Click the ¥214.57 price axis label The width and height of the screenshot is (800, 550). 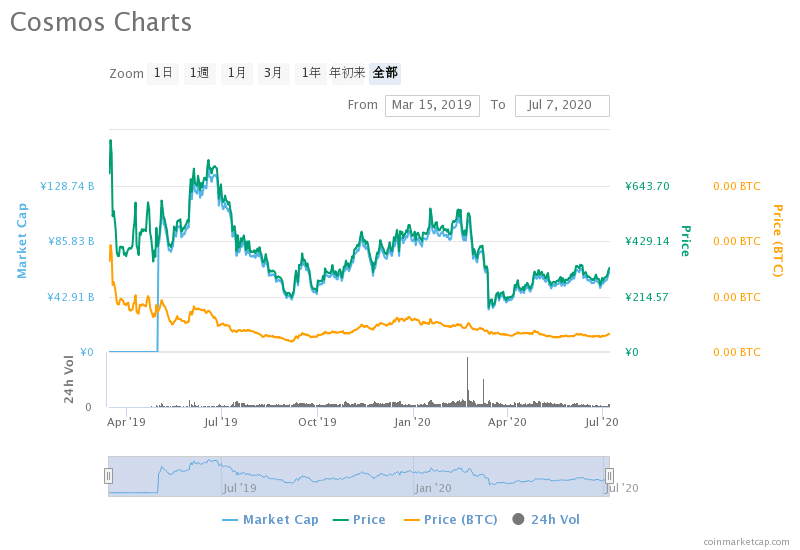tap(647, 297)
